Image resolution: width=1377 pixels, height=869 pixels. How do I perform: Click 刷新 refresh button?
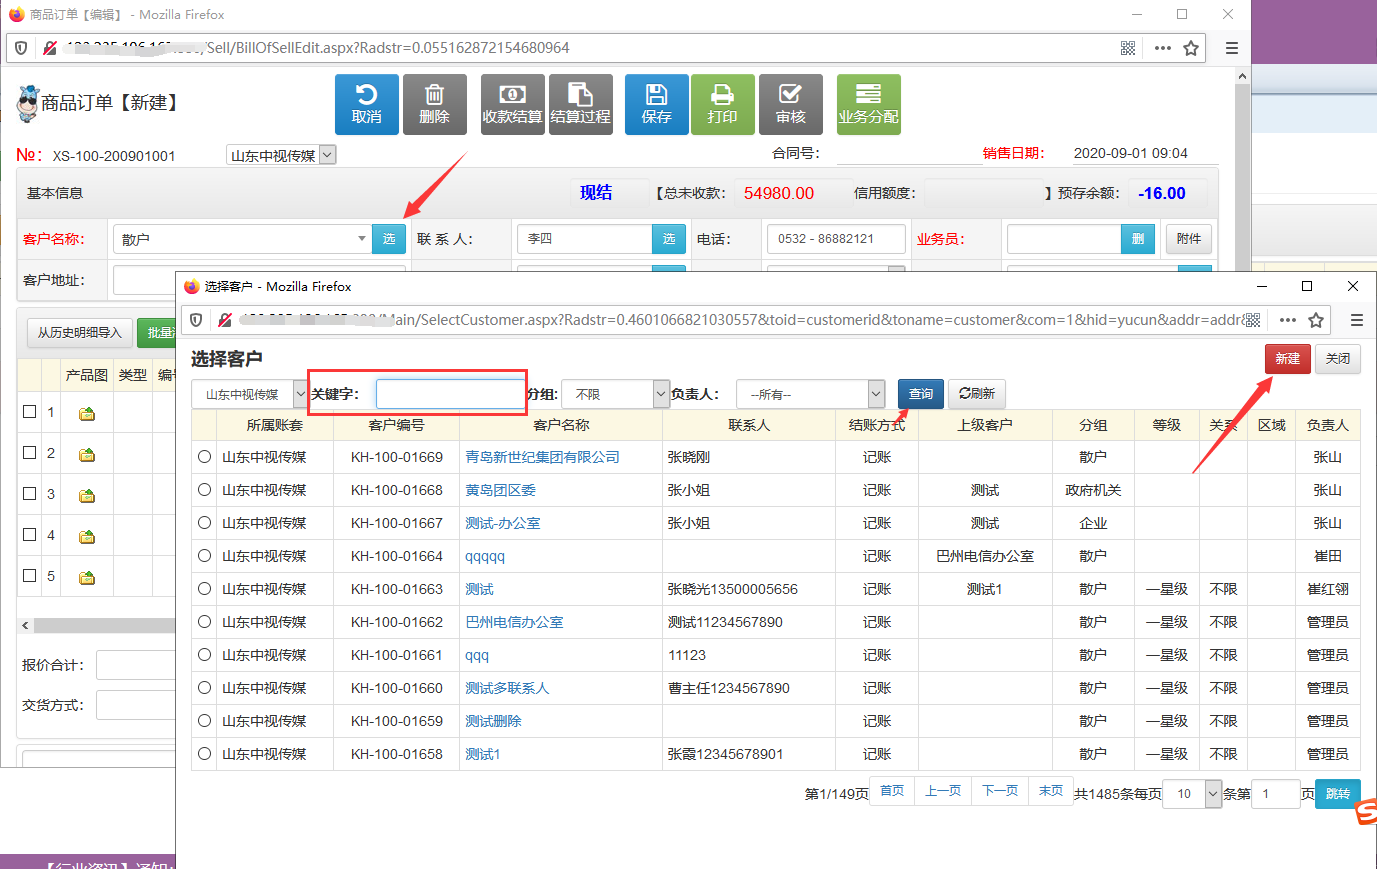tap(977, 394)
